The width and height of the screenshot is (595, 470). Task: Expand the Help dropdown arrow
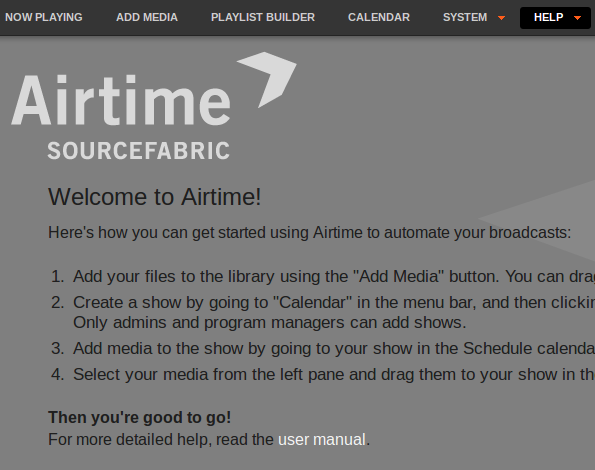[x=578, y=18]
